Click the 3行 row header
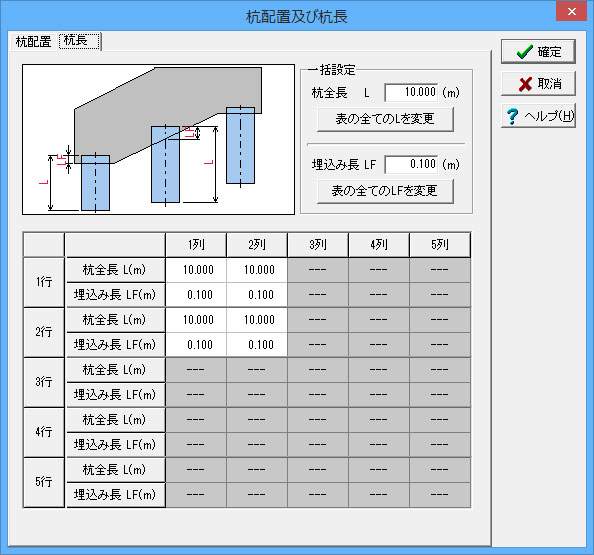This screenshot has width=594, height=555. [x=44, y=382]
